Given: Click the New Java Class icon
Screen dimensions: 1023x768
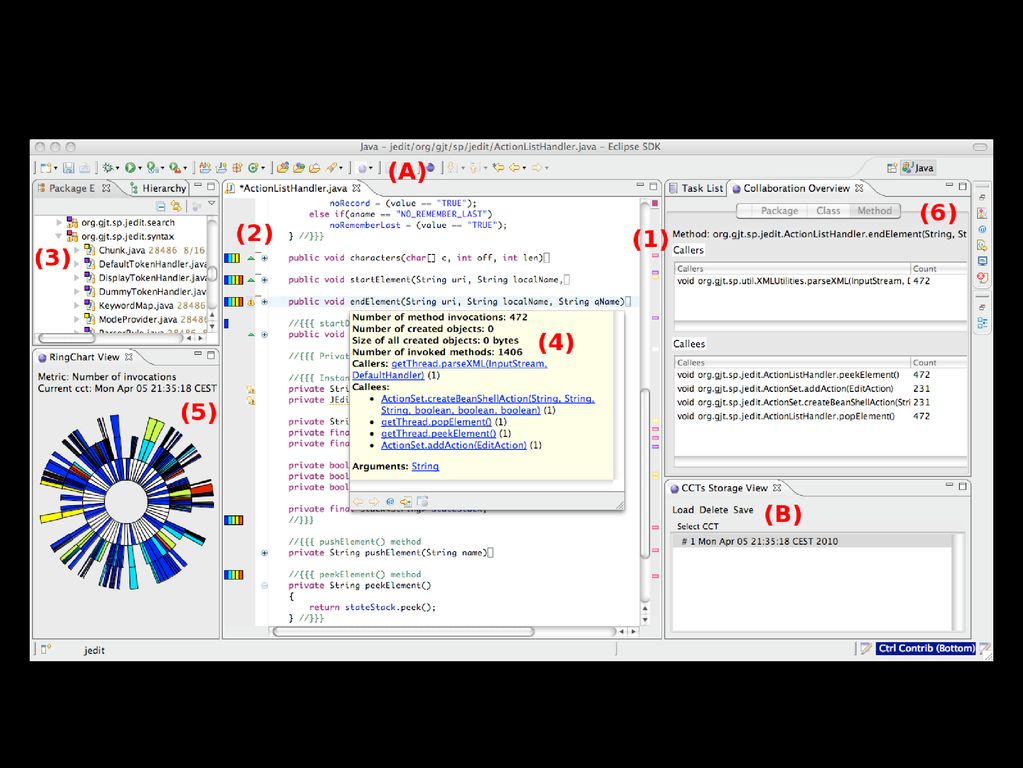Looking at the screenshot, I should coord(252,168).
